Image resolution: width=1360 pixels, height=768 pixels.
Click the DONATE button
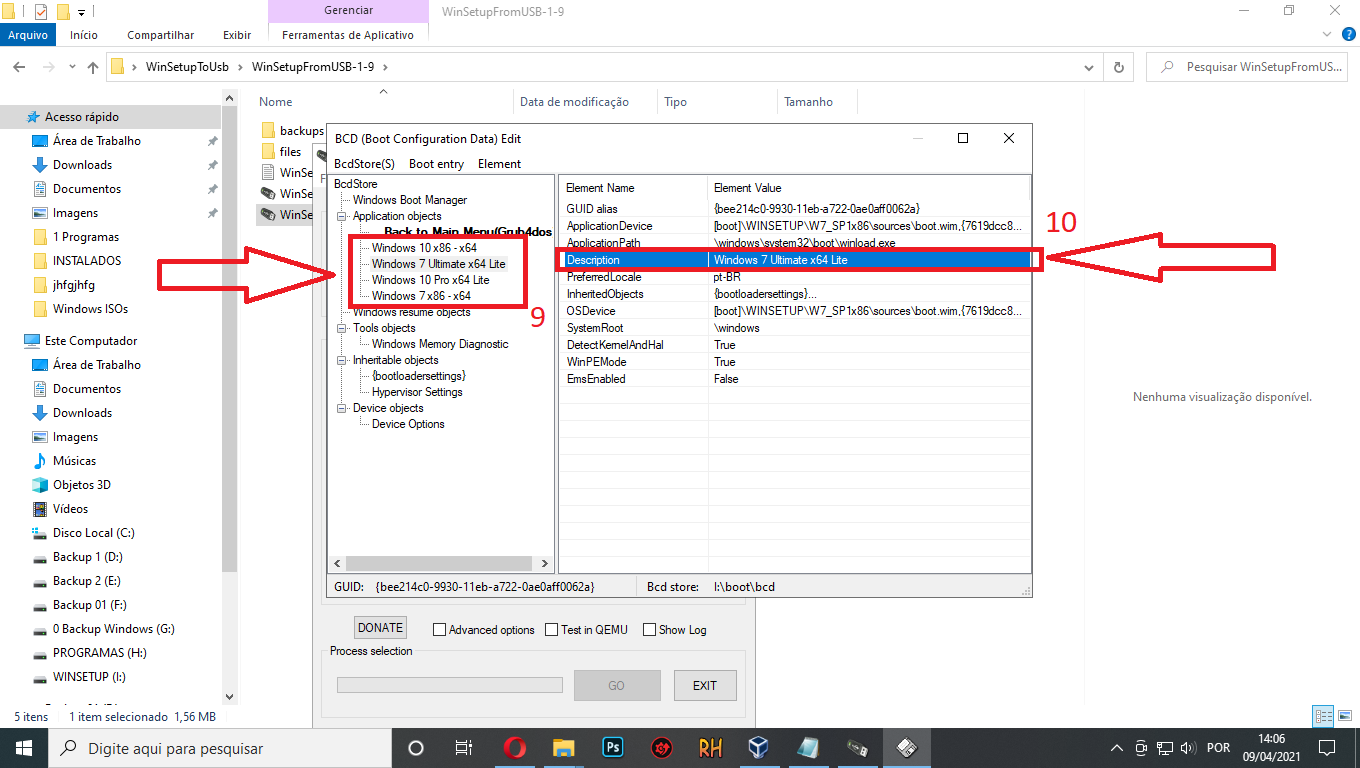tap(380, 628)
